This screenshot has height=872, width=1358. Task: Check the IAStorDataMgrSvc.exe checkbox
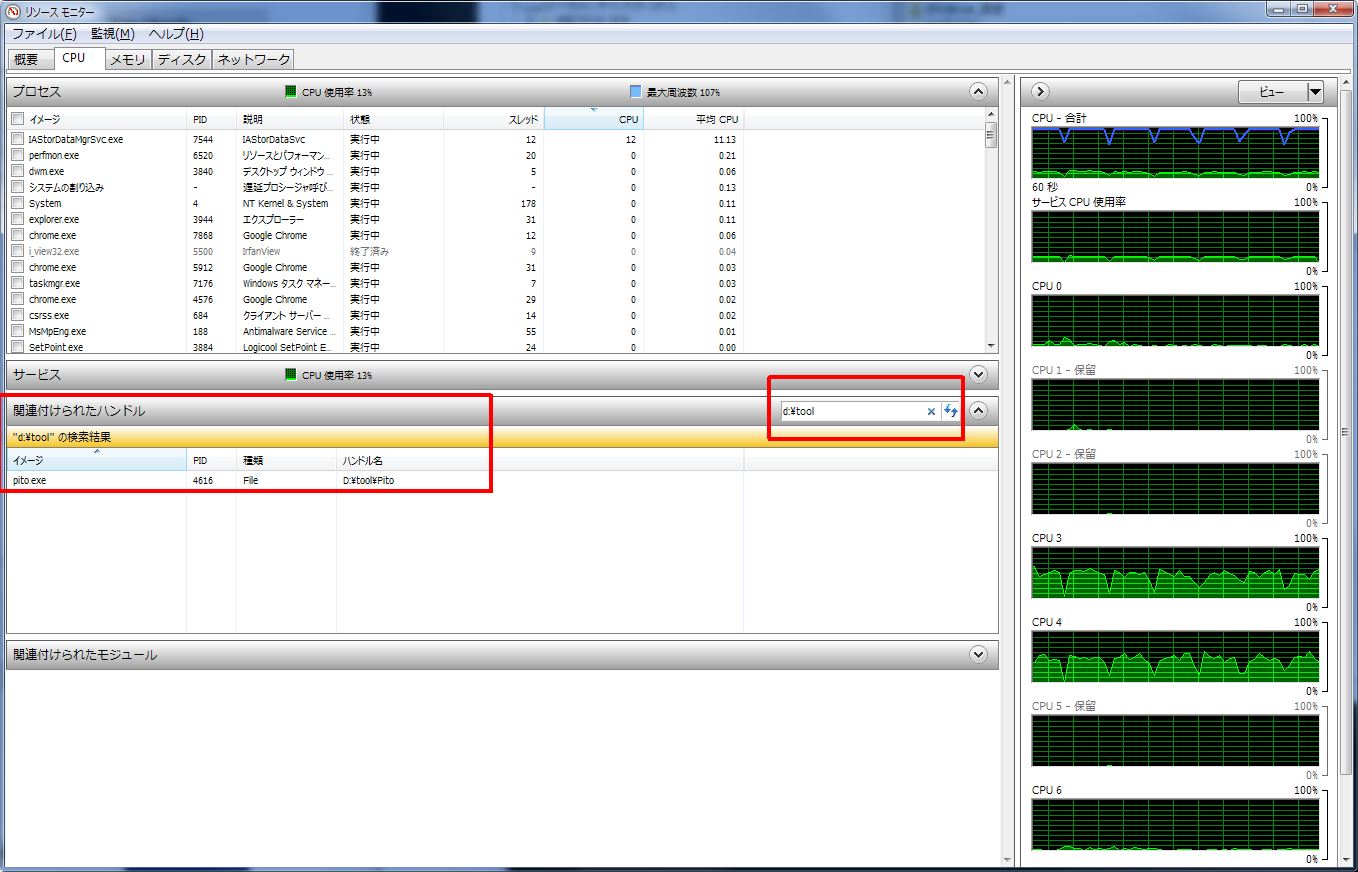17,140
